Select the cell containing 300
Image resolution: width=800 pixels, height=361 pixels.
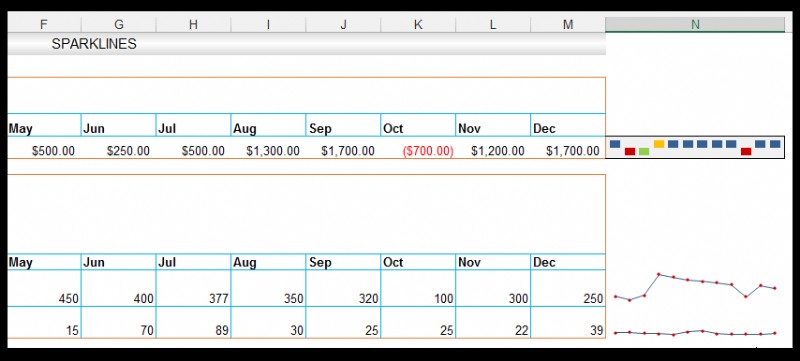(493, 288)
